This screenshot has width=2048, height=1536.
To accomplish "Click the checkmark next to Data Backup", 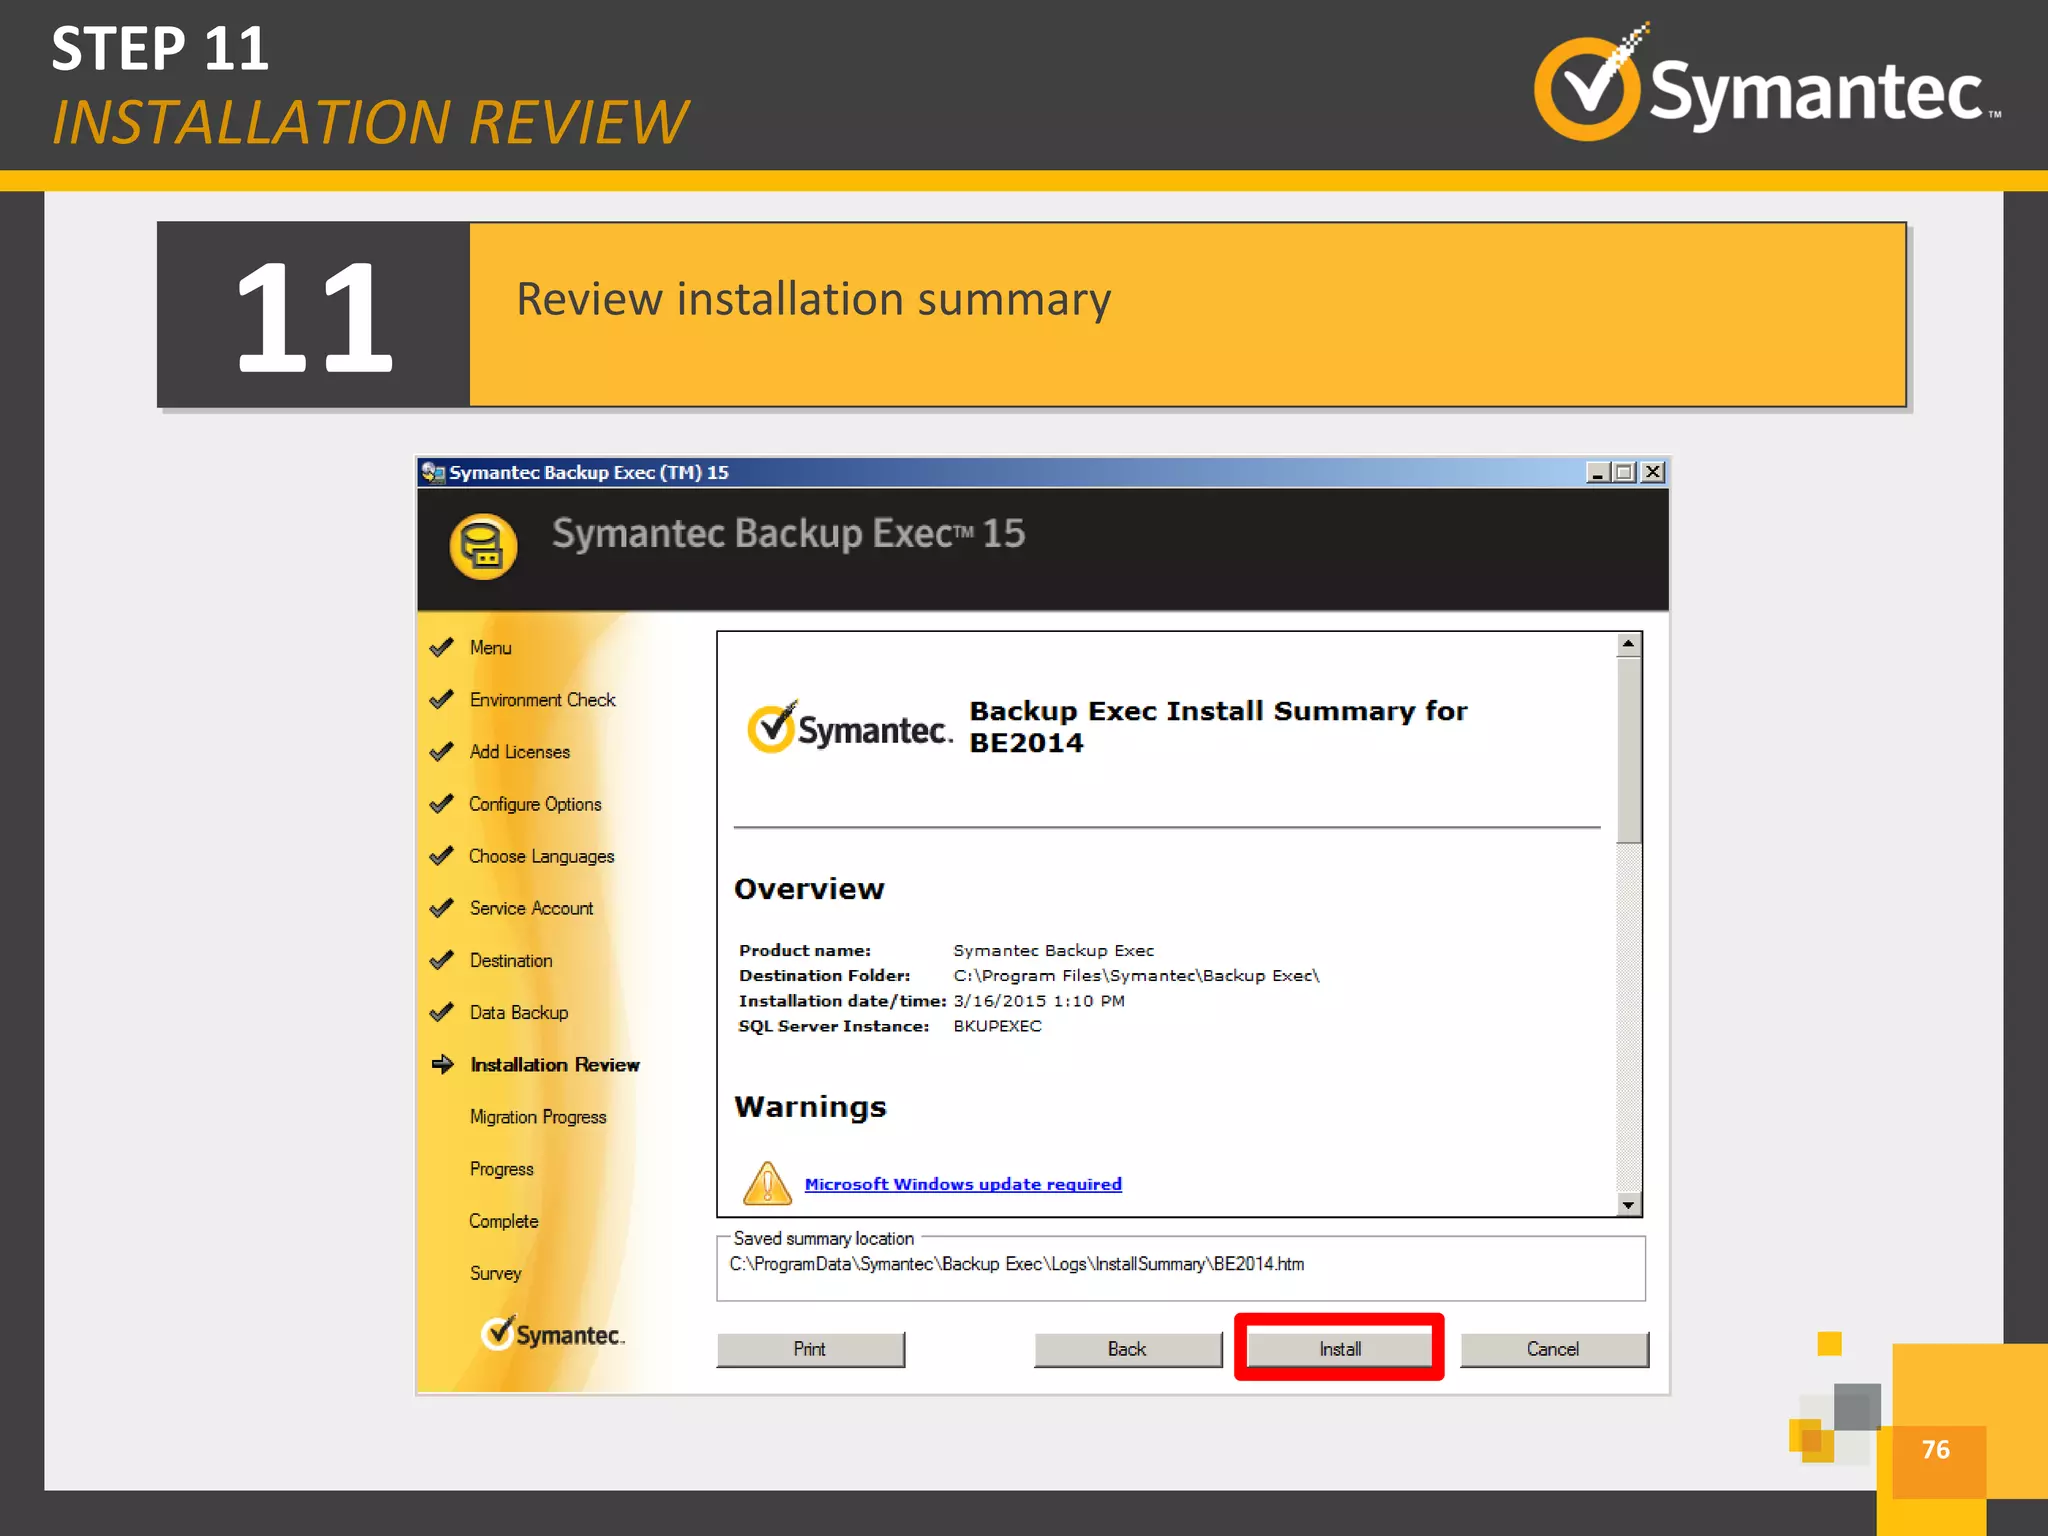I will [441, 1012].
